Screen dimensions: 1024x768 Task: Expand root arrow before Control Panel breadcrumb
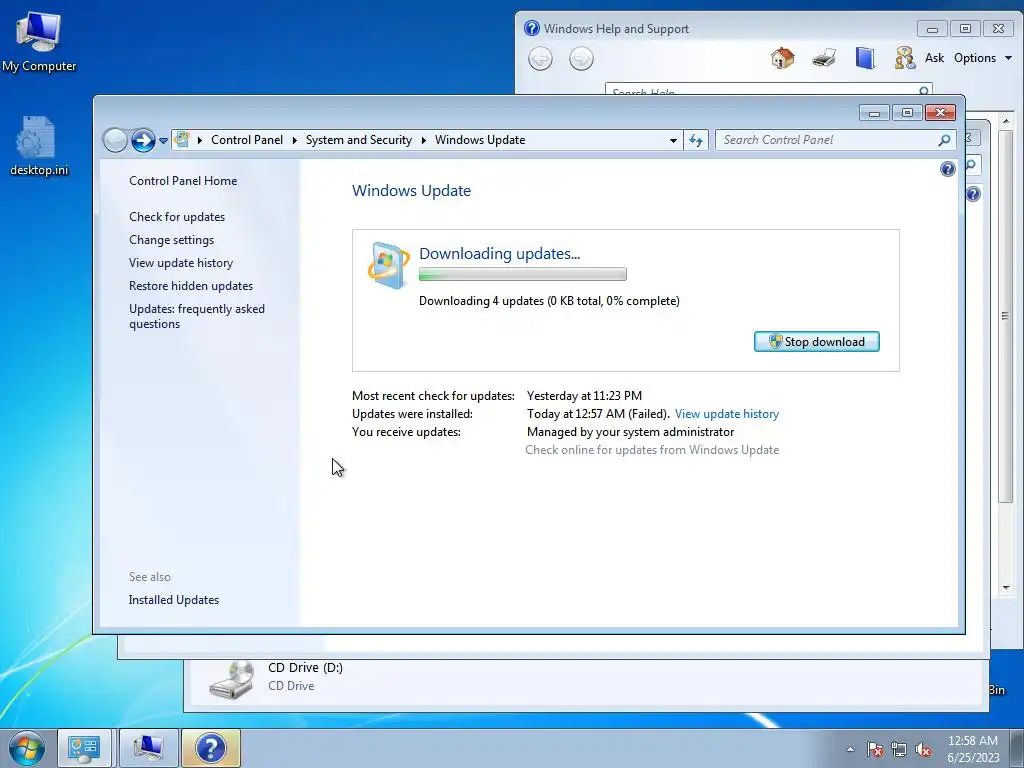[199, 140]
